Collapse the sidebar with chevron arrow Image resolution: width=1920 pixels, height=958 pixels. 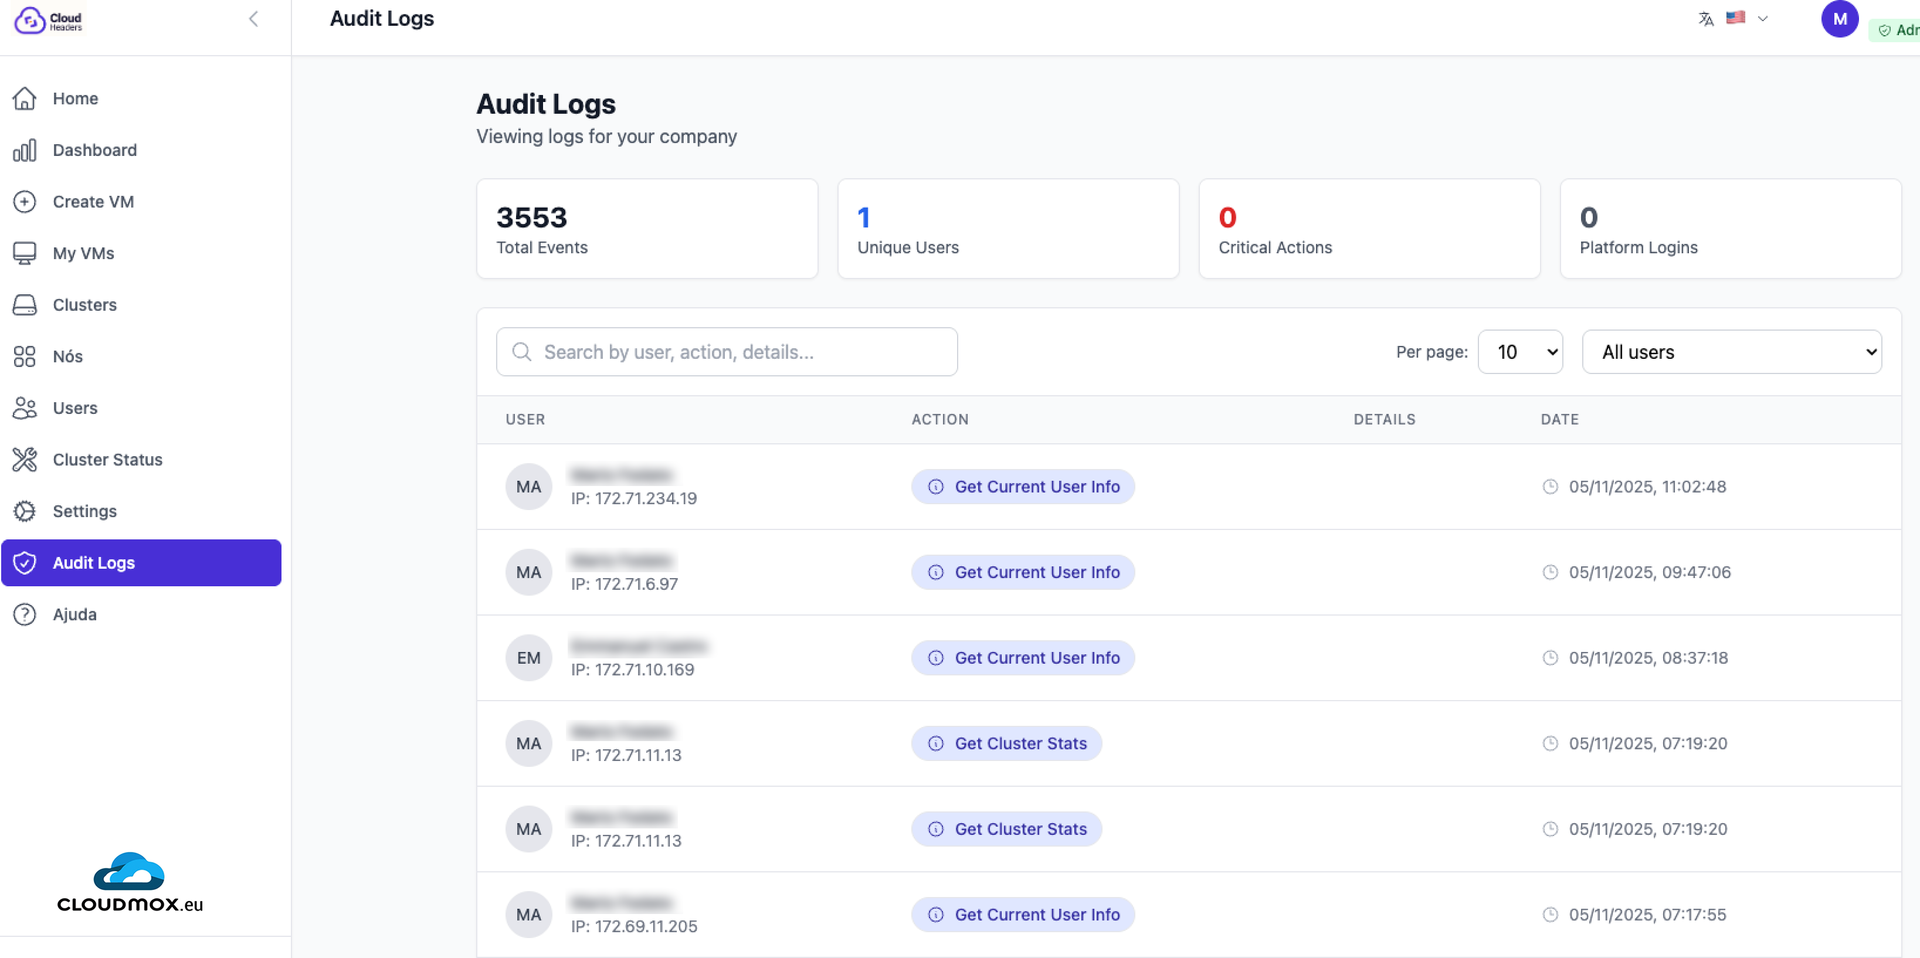point(254,19)
